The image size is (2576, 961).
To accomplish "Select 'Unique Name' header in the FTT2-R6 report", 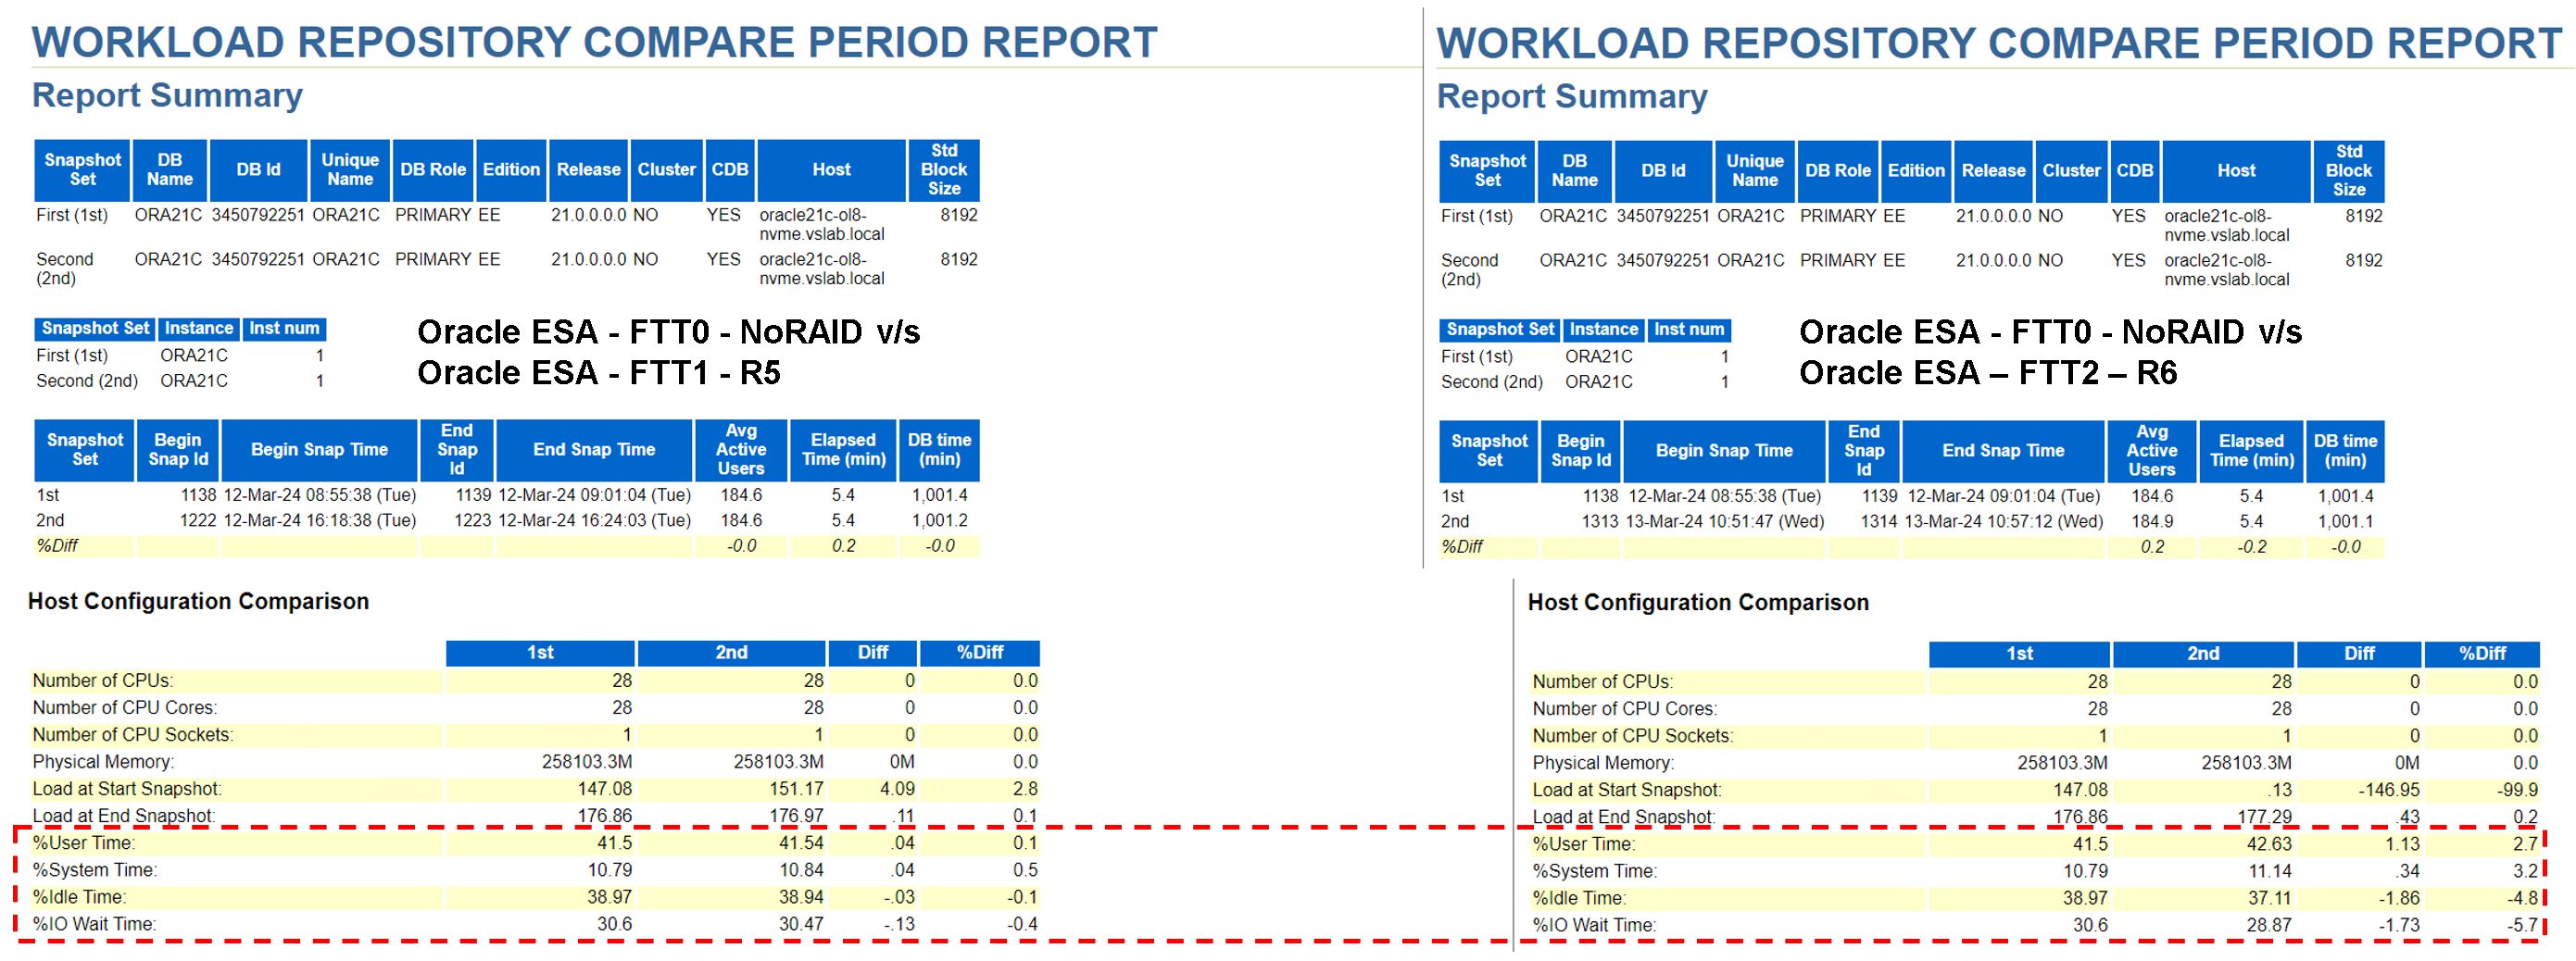I will point(1755,171).
